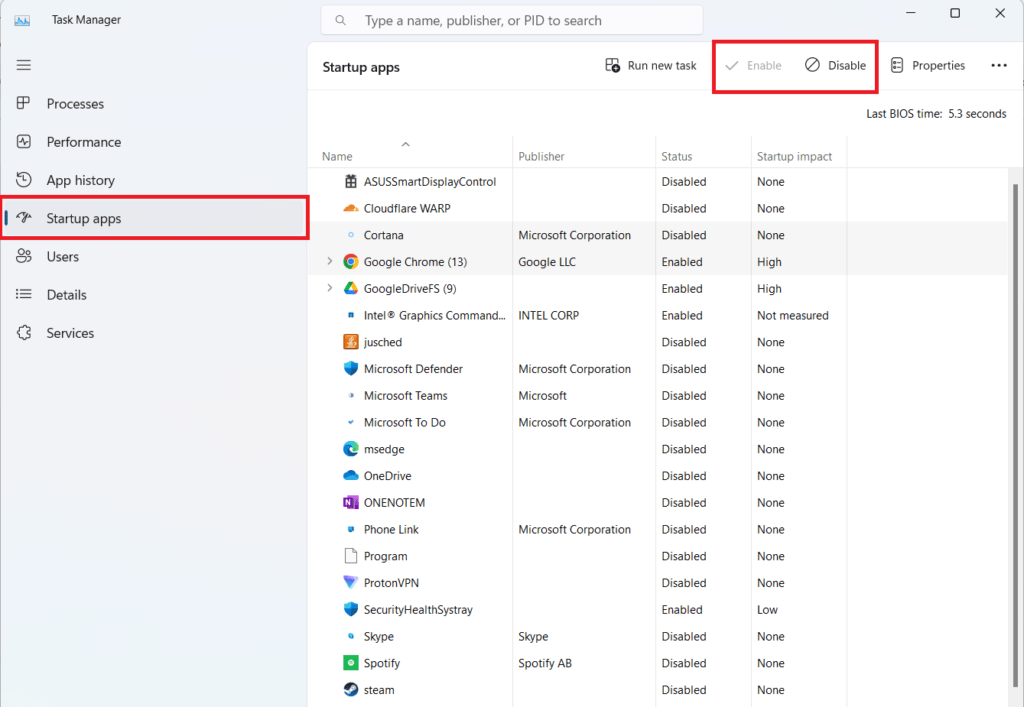
Task: Click Run new task
Action: coord(652,65)
